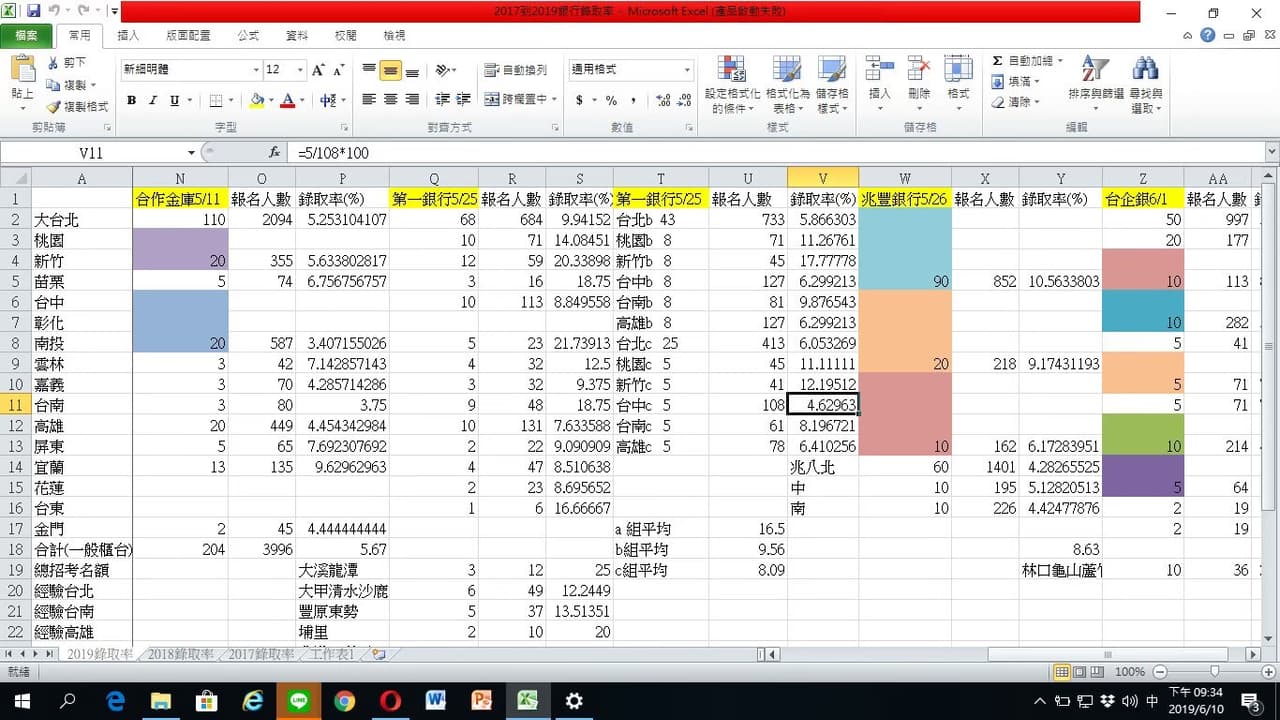
Task: Click into the formula bar input
Action: [x=777, y=153]
